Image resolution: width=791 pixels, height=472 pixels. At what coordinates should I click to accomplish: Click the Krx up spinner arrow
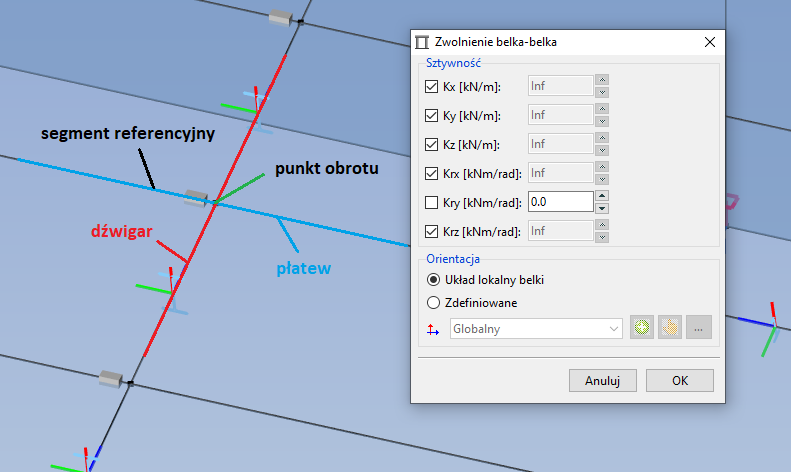[x=602, y=166]
